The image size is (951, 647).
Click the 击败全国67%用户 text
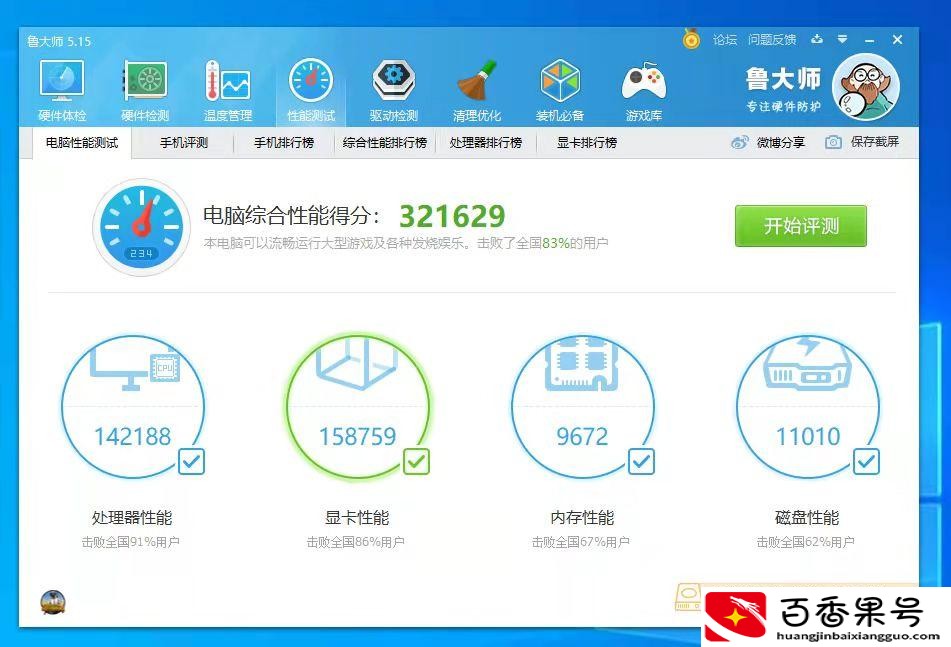coord(580,542)
